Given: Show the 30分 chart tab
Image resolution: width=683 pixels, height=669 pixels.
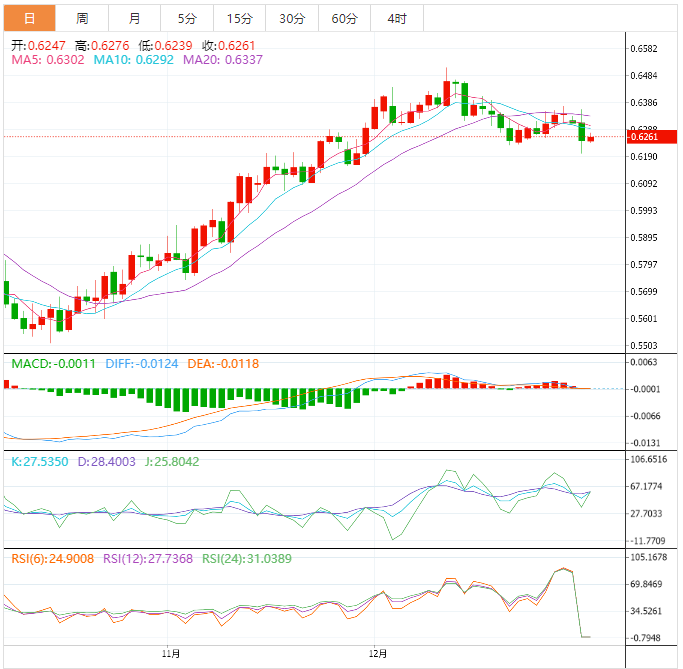Looking at the screenshot, I should 292,18.
